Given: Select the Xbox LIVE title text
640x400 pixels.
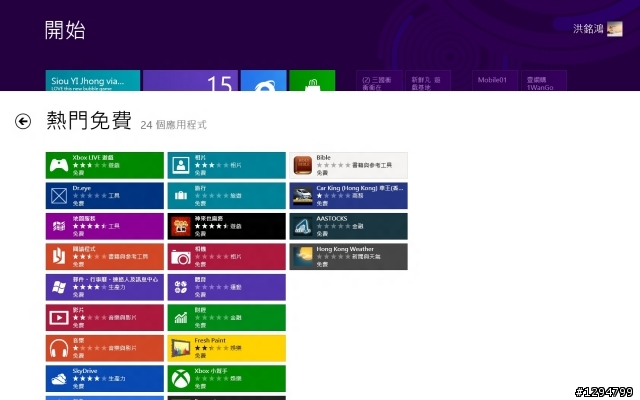Looking at the screenshot, I should tap(93, 158).
